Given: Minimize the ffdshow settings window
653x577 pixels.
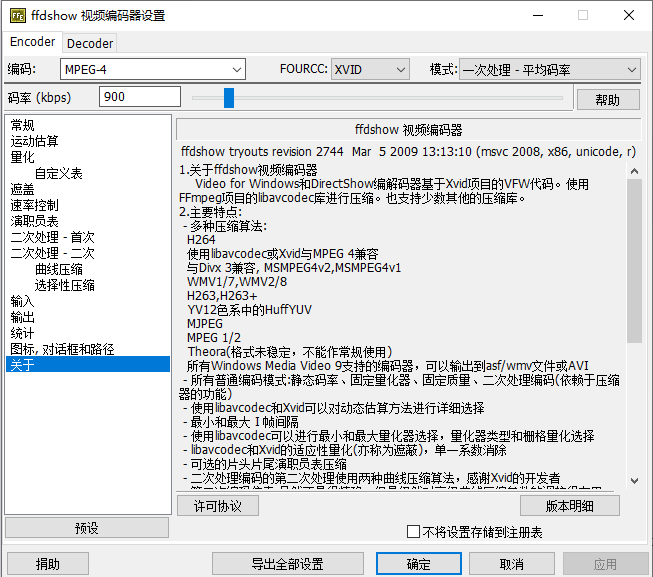Looking at the screenshot, I should pos(538,16).
